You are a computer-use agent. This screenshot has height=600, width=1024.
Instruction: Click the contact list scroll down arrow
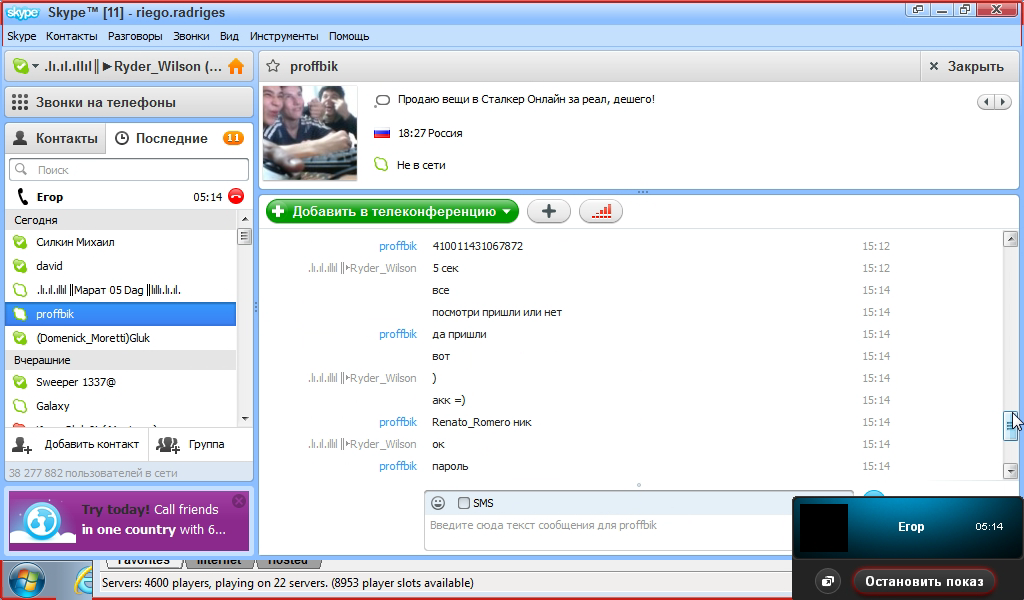click(x=245, y=418)
